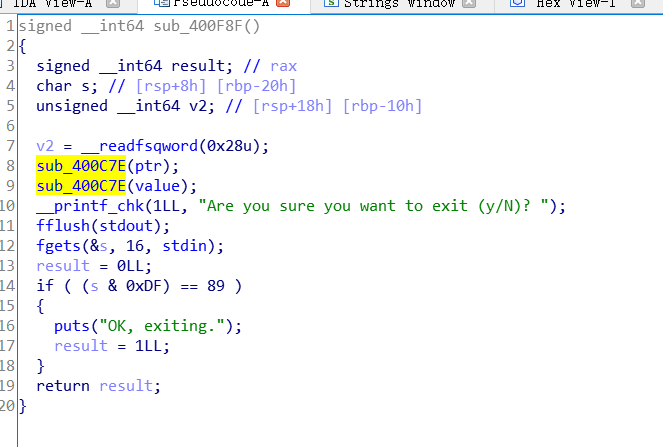
Task: Close the Hex View-1 tab
Action: [638, 3]
